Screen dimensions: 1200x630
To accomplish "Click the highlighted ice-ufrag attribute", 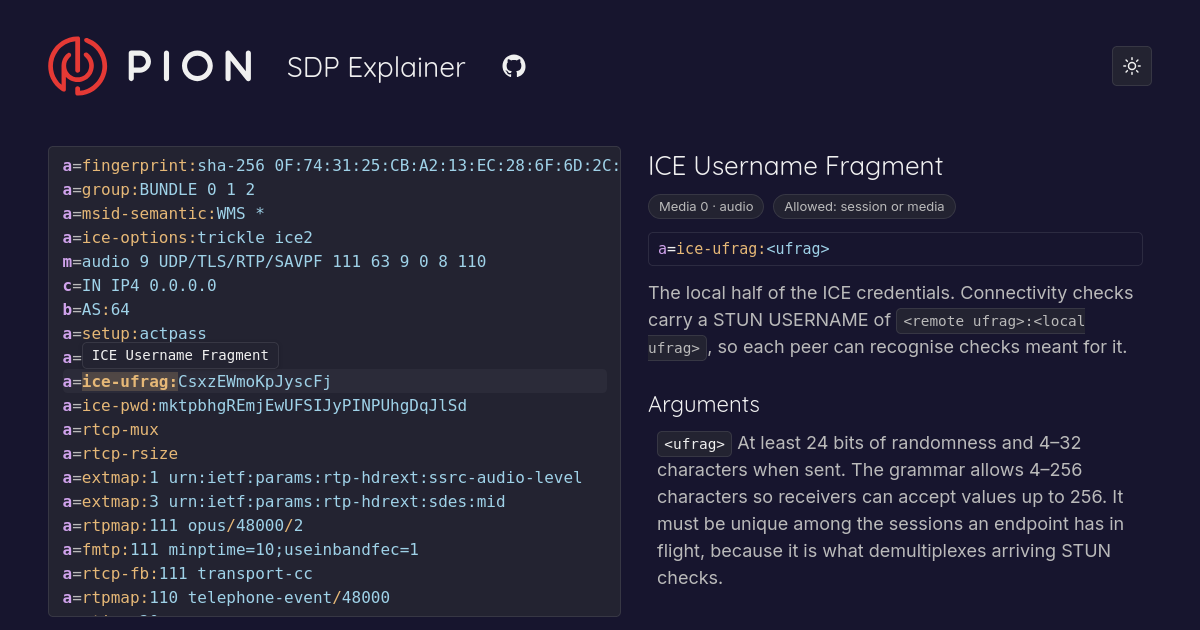I will click(130, 381).
